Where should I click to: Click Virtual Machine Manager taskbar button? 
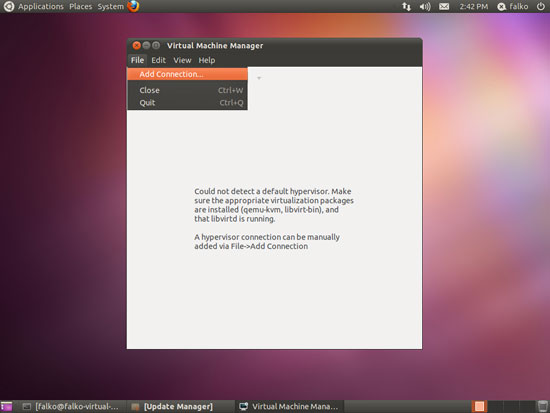pos(289,406)
